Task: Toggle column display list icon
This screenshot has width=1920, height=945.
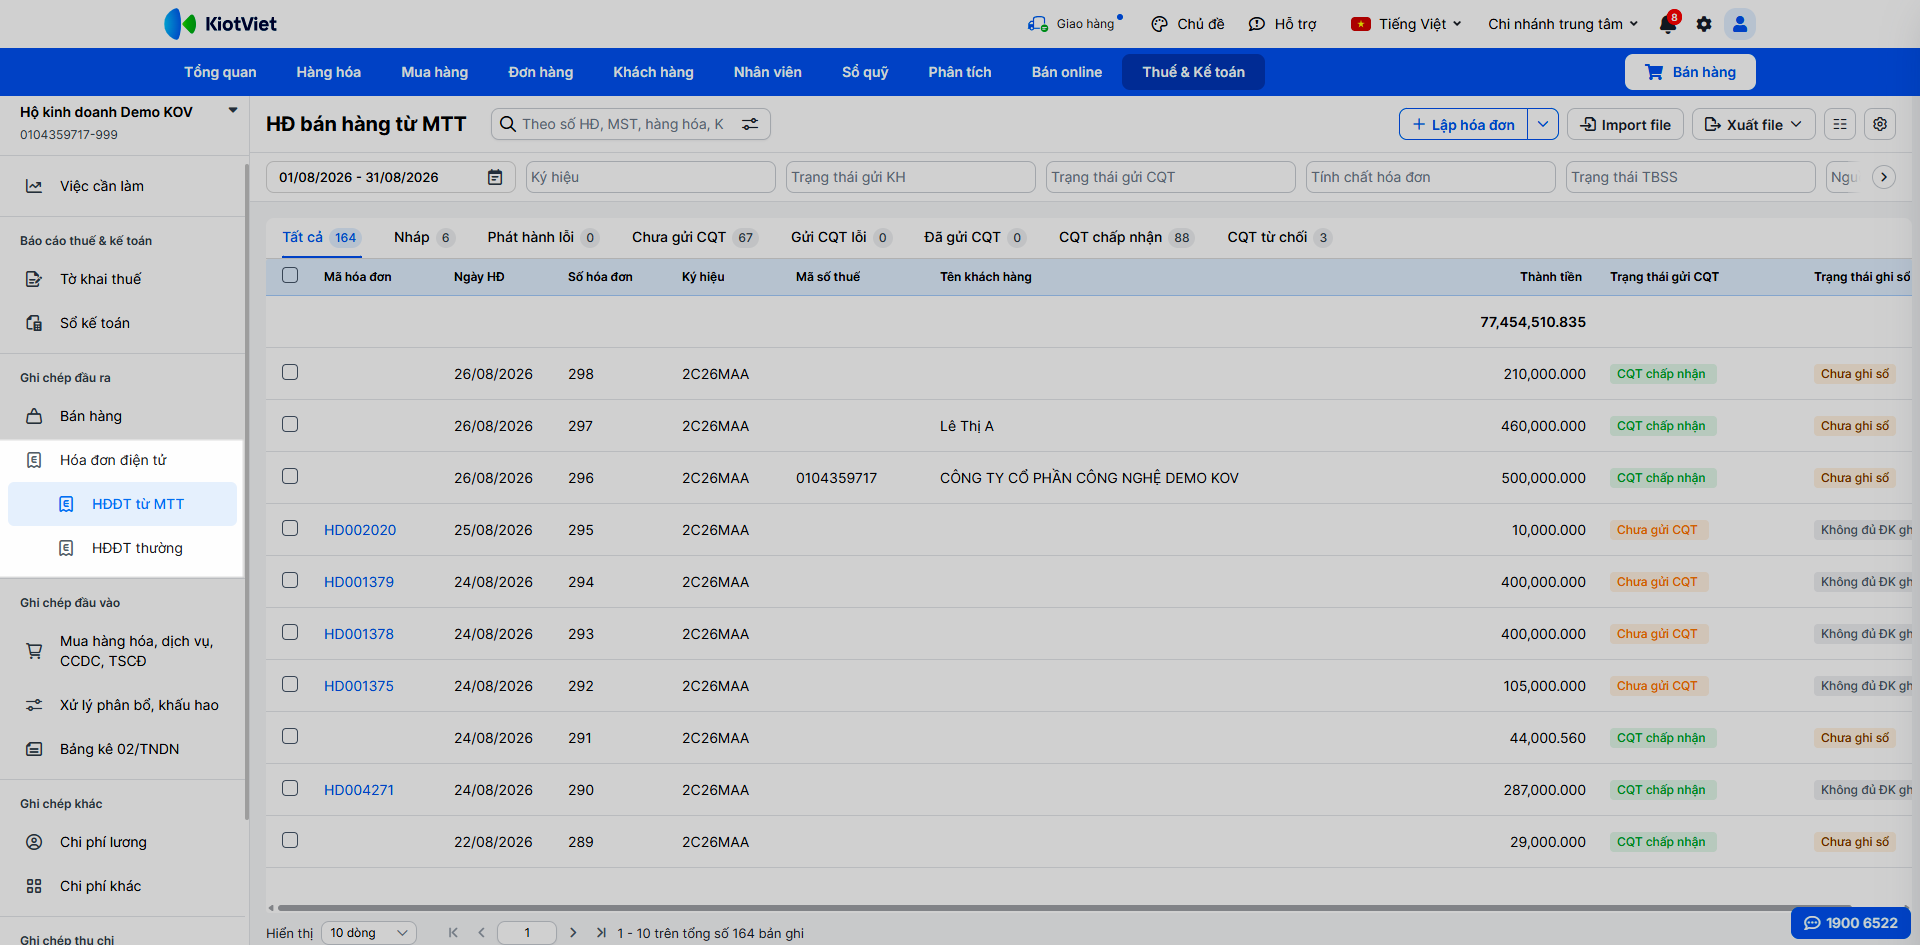Action: pos(1840,124)
